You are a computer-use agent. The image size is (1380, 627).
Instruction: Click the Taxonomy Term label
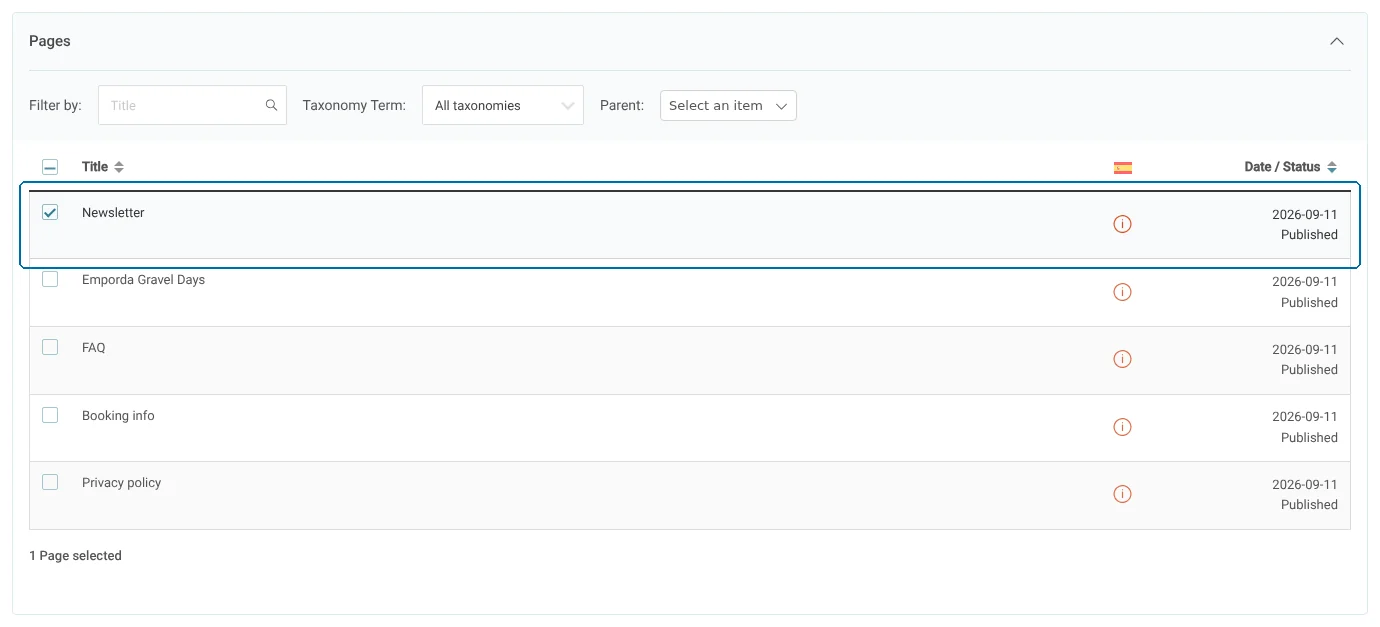click(354, 105)
